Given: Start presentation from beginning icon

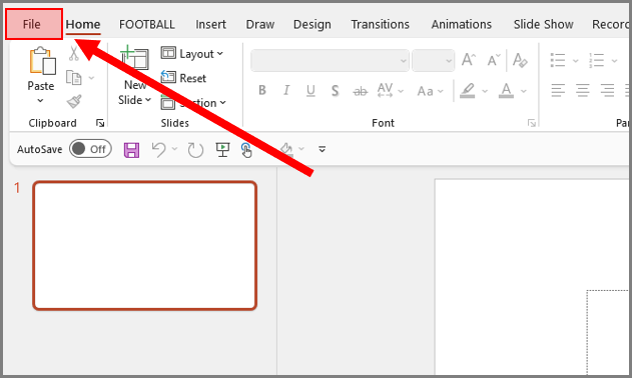Looking at the screenshot, I should pos(222,150).
